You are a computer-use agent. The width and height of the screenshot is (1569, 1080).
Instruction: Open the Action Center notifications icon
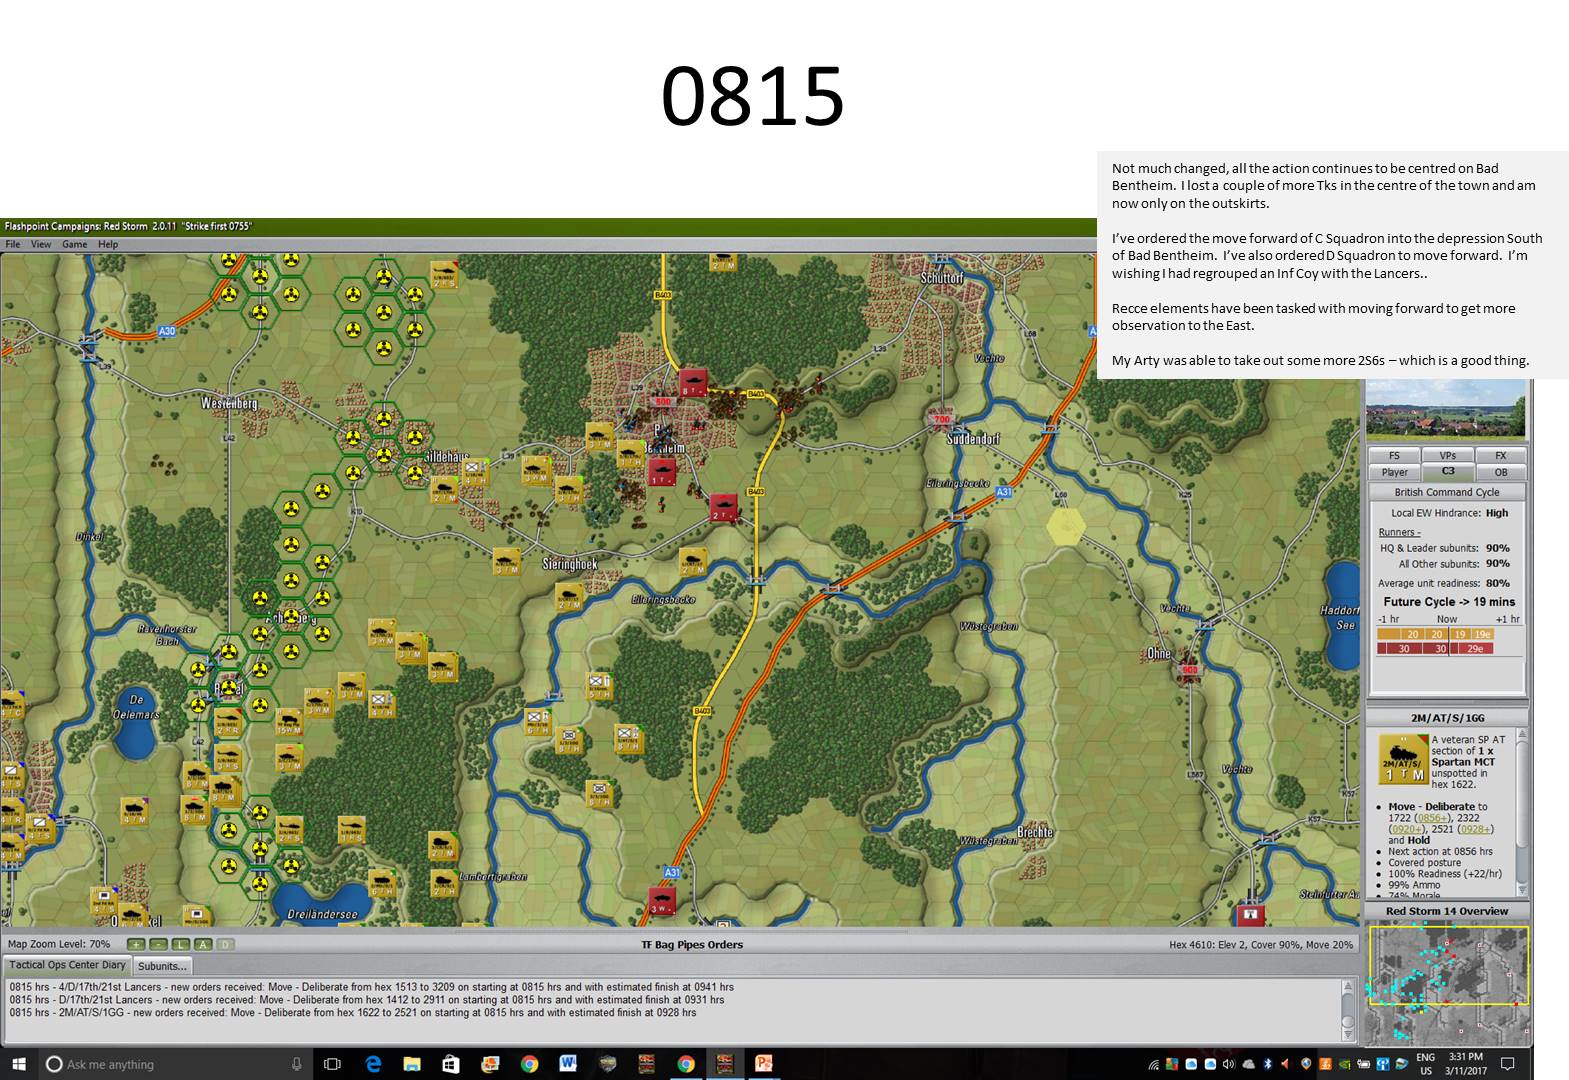tap(1508, 1064)
